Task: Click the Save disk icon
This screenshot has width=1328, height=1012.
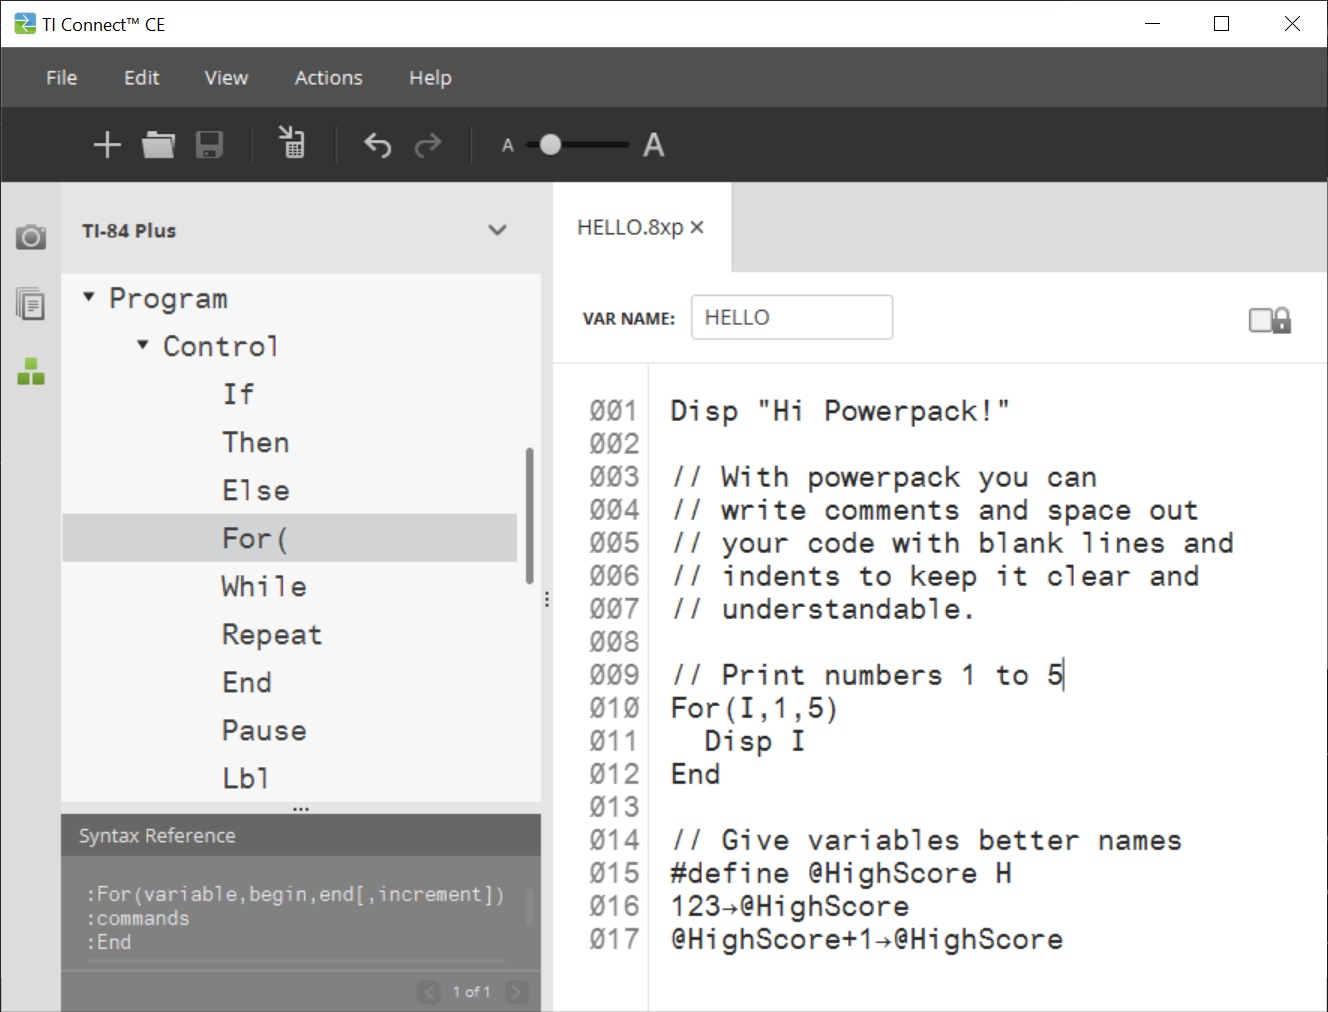Action: click(209, 145)
